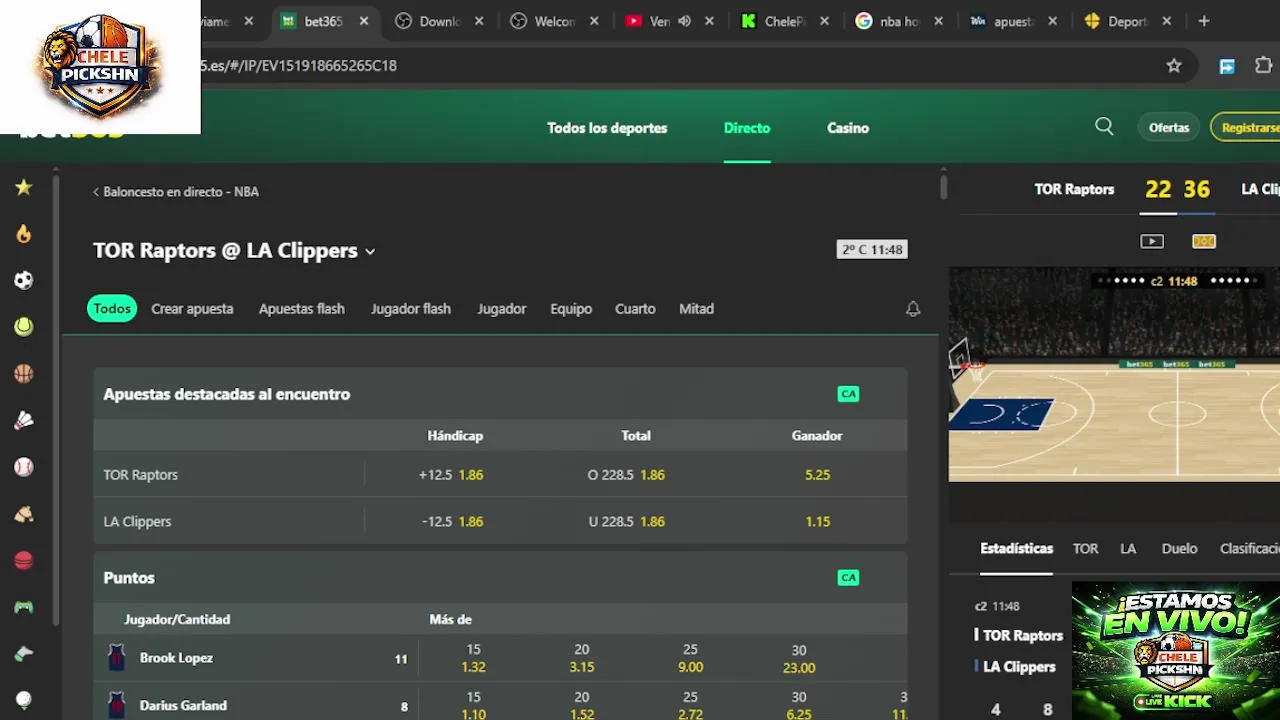Image resolution: width=1280 pixels, height=720 pixels.
Task: Bet Brook Lopez over 30 points
Action: tap(798, 658)
